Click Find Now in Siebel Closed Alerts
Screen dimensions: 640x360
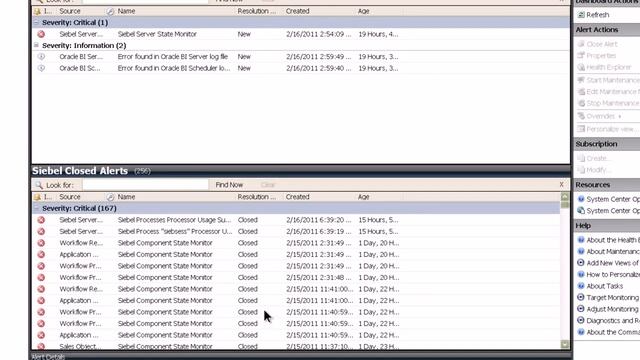229,185
